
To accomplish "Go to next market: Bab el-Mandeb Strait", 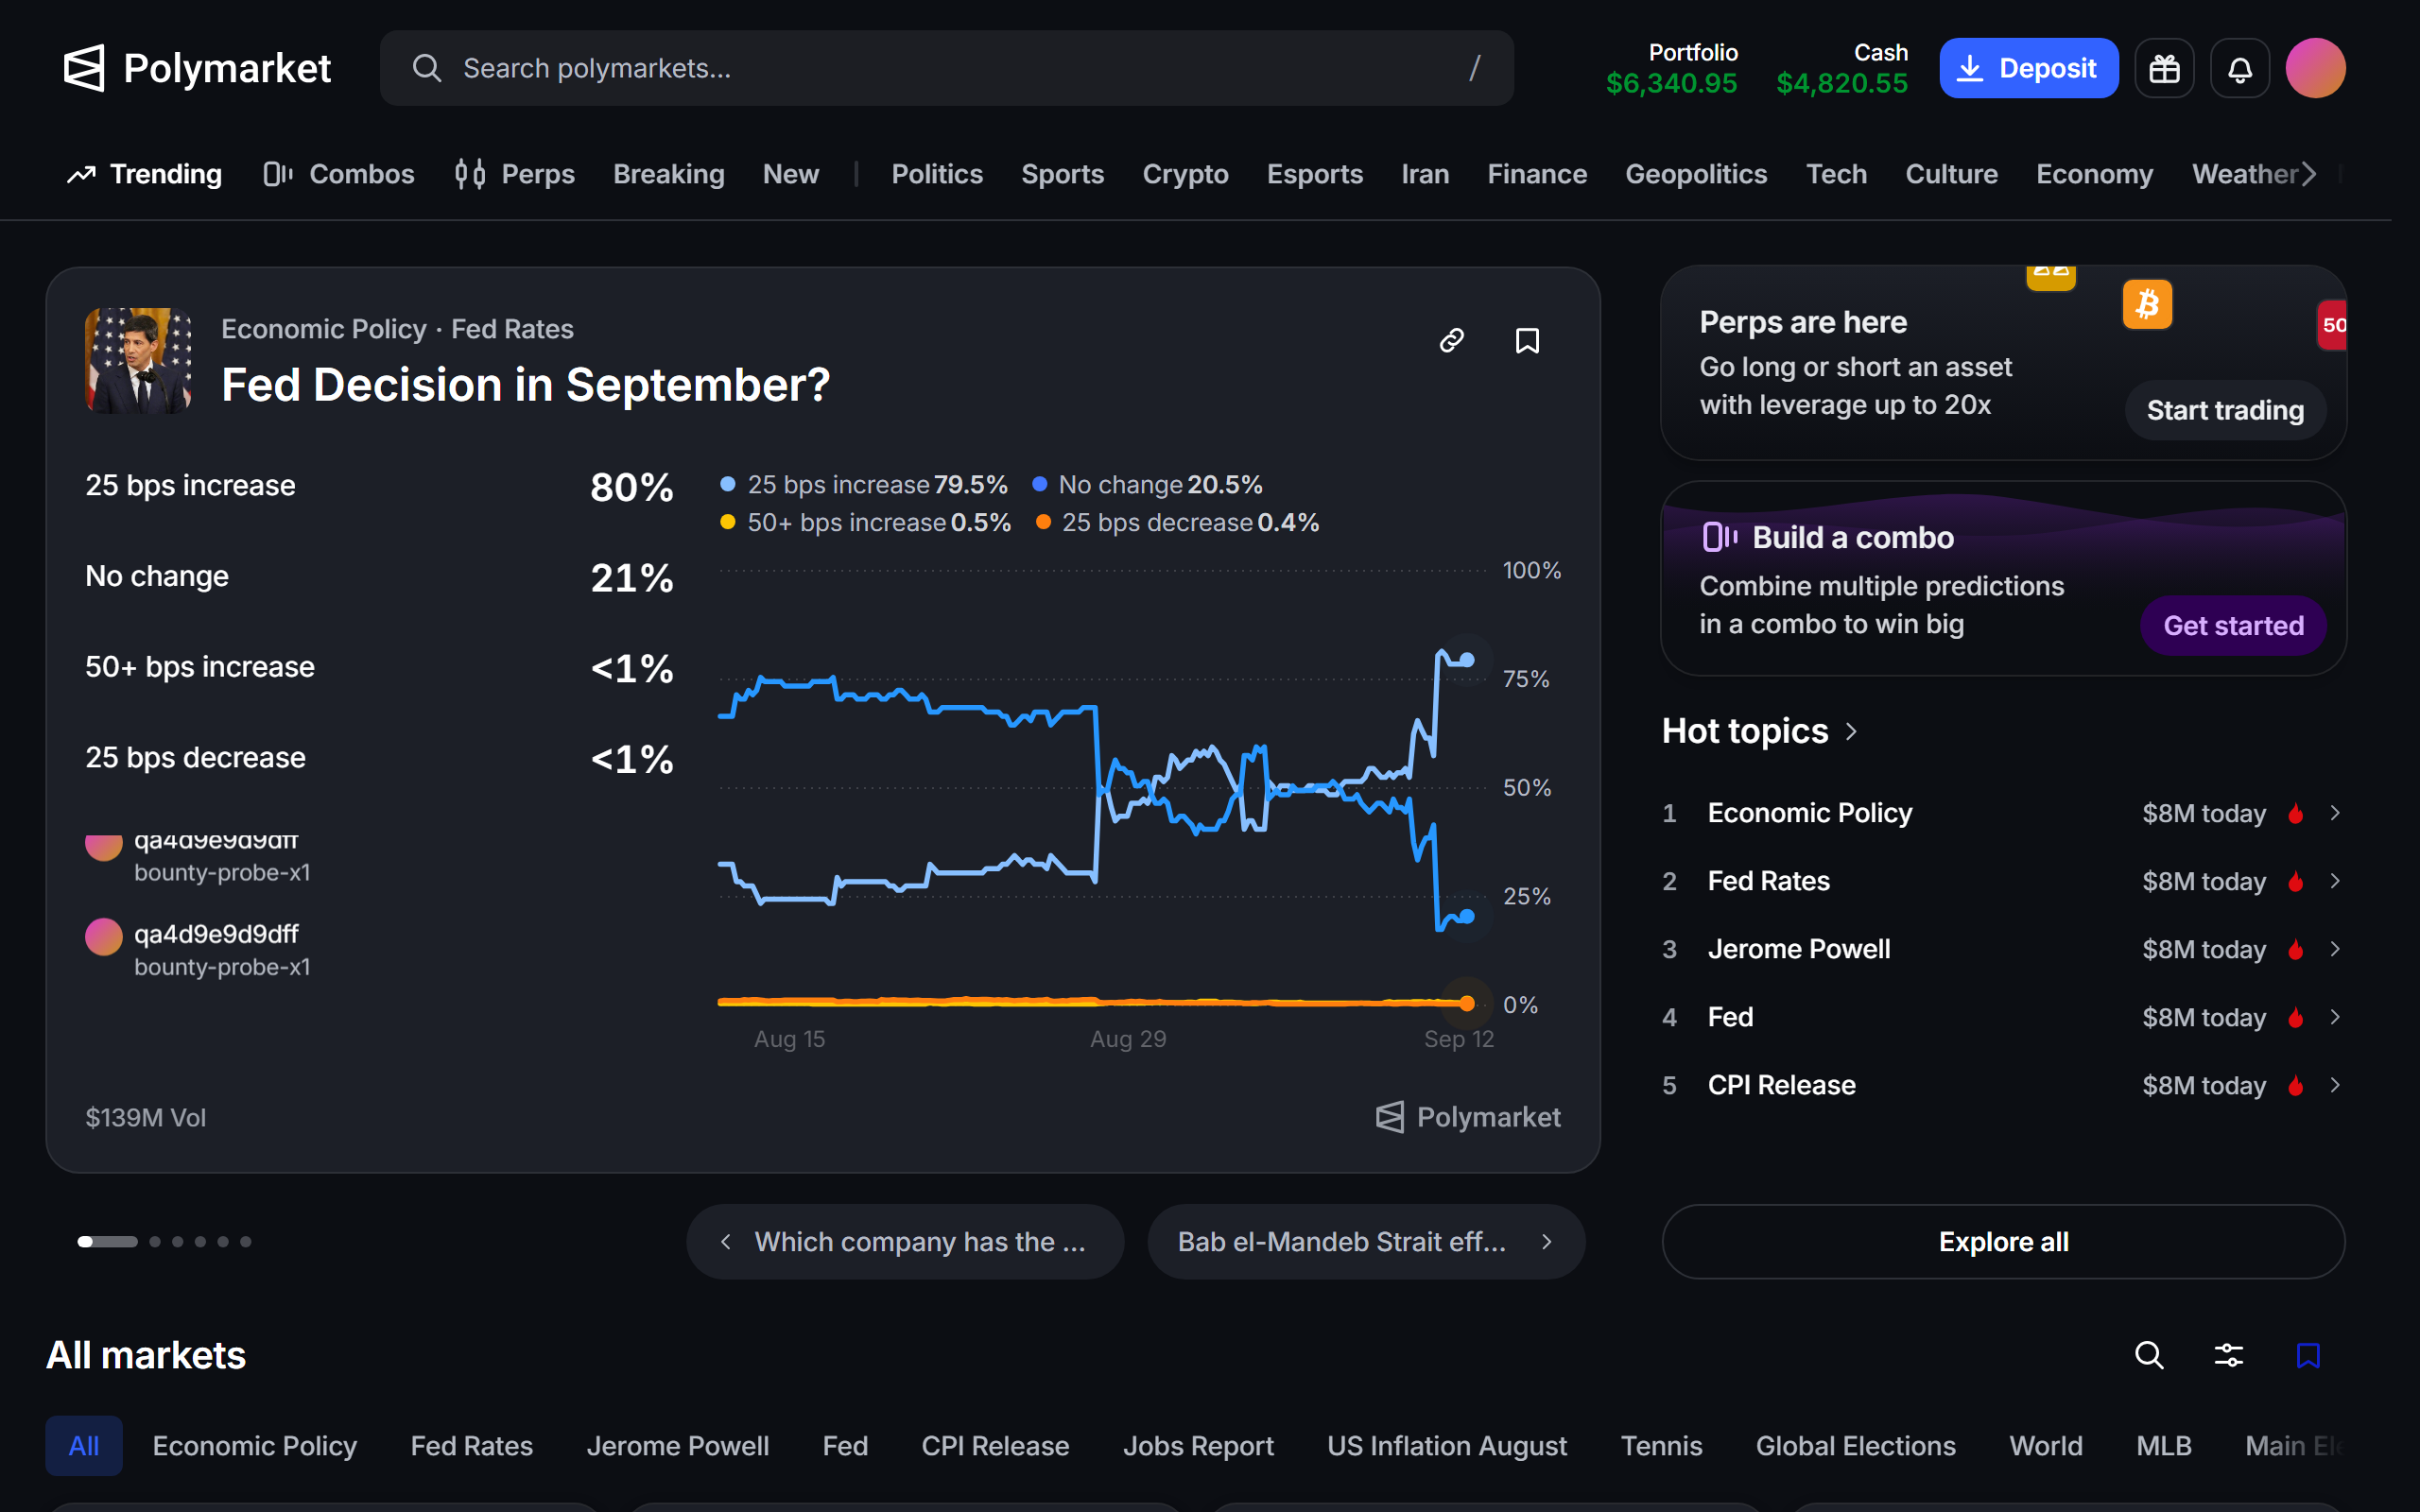I will [x=1366, y=1241].
